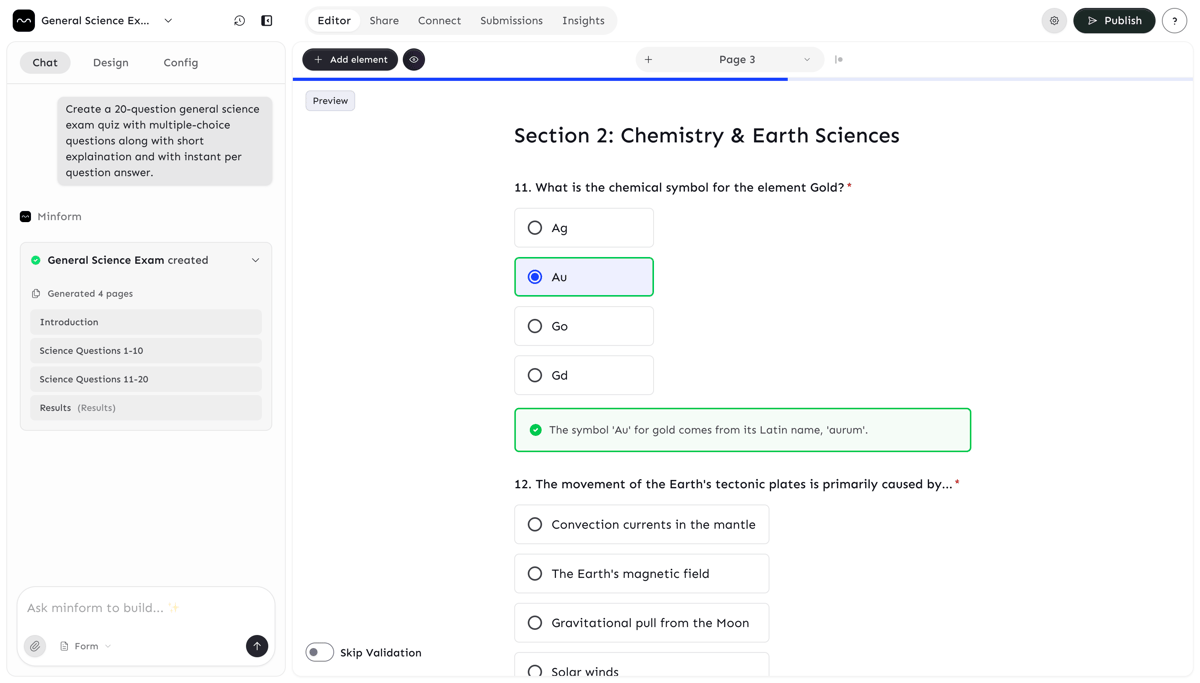Switch to the Submissions tab
Screen dimensions: 1200x683
(511, 21)
